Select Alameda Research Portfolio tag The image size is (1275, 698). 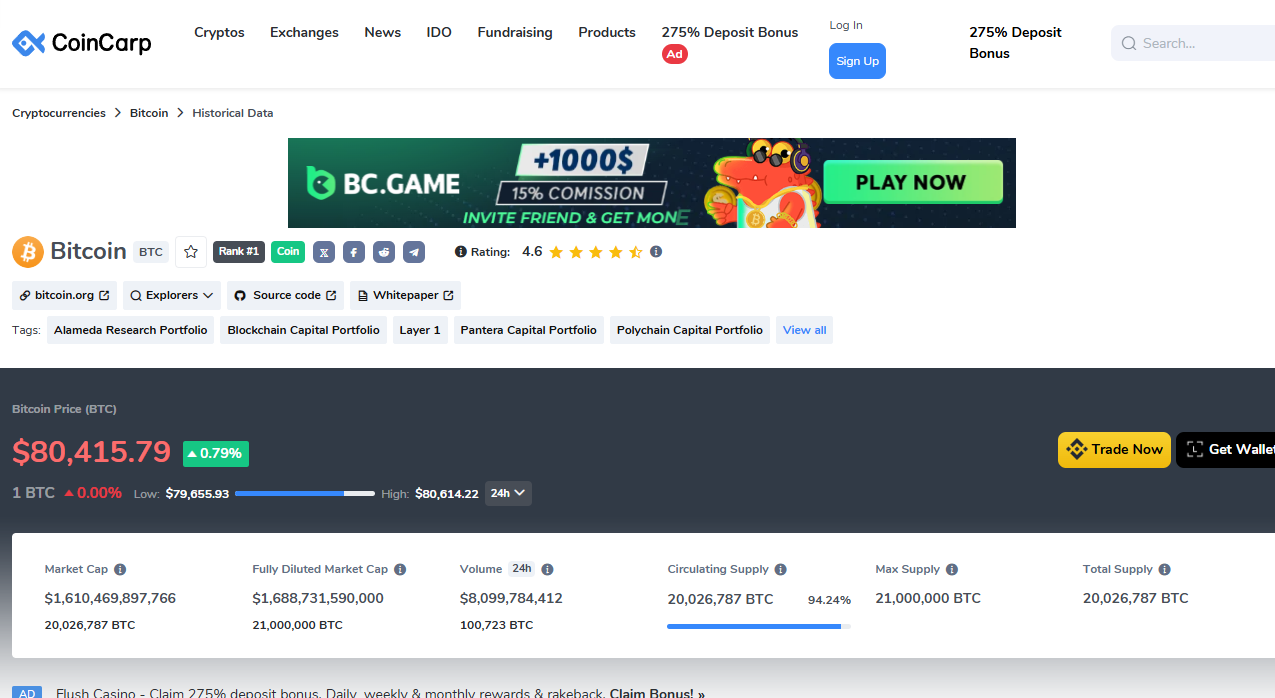[x=131, y=330]
